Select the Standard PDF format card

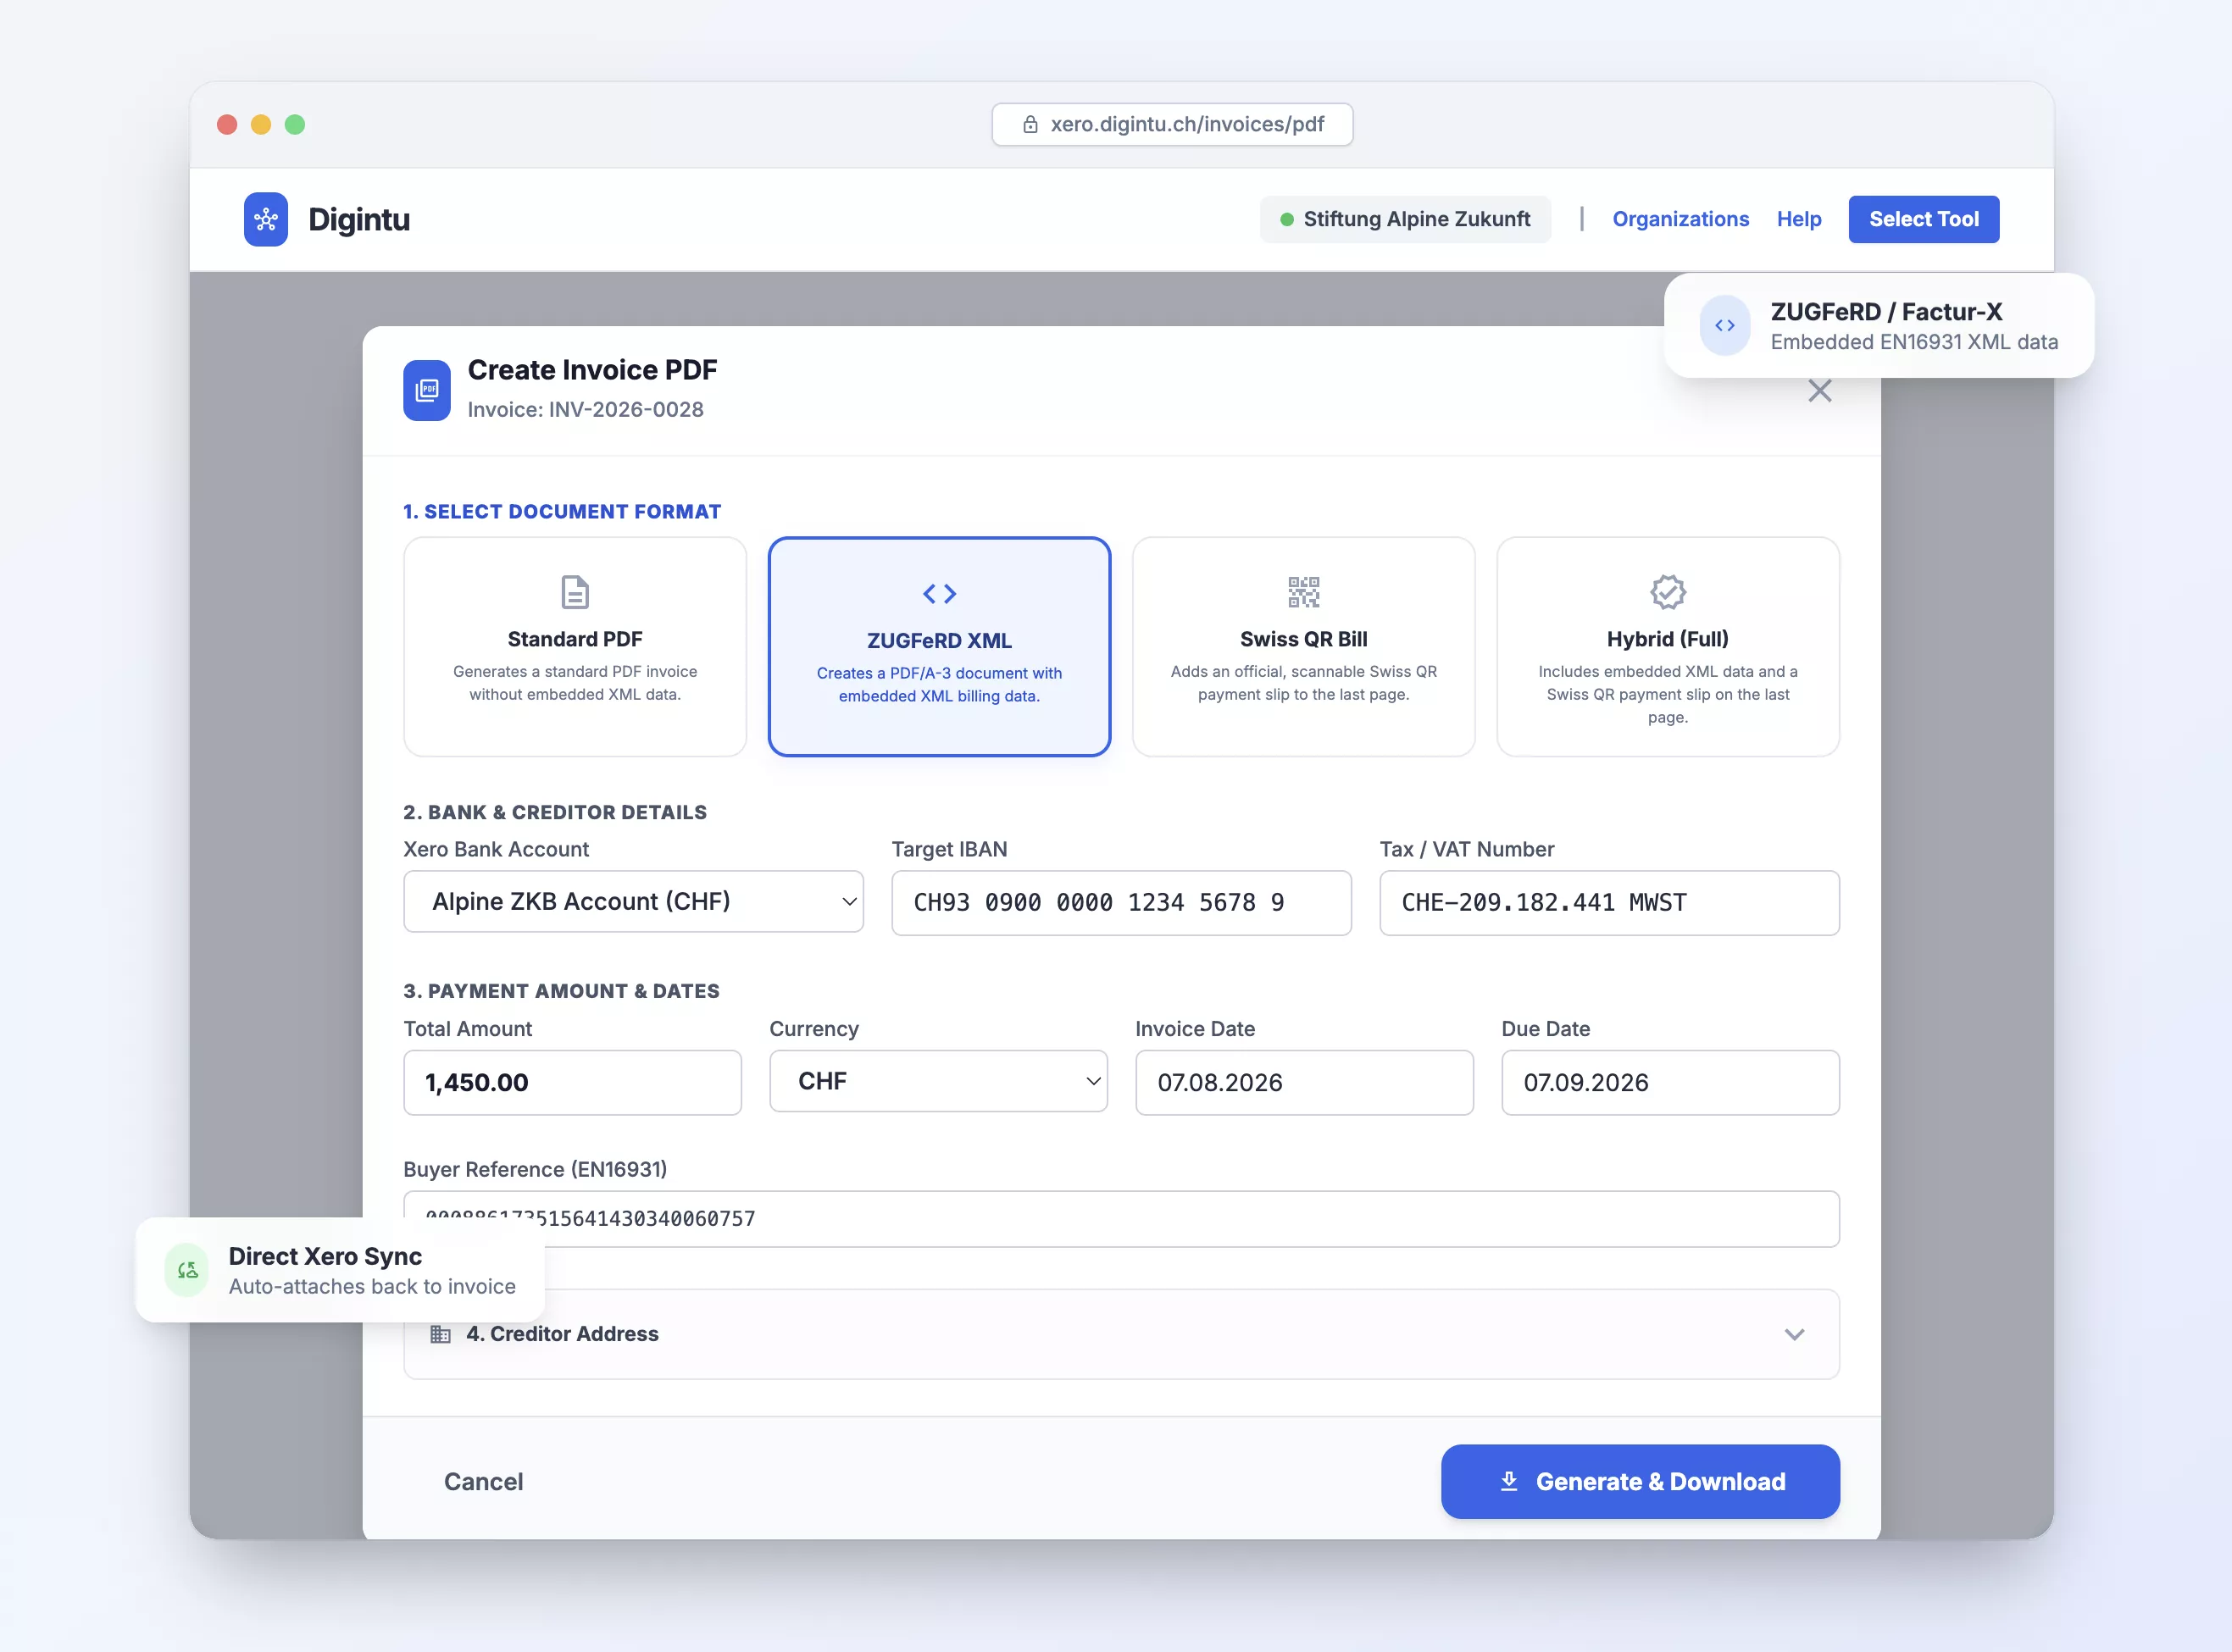(575, 647)
